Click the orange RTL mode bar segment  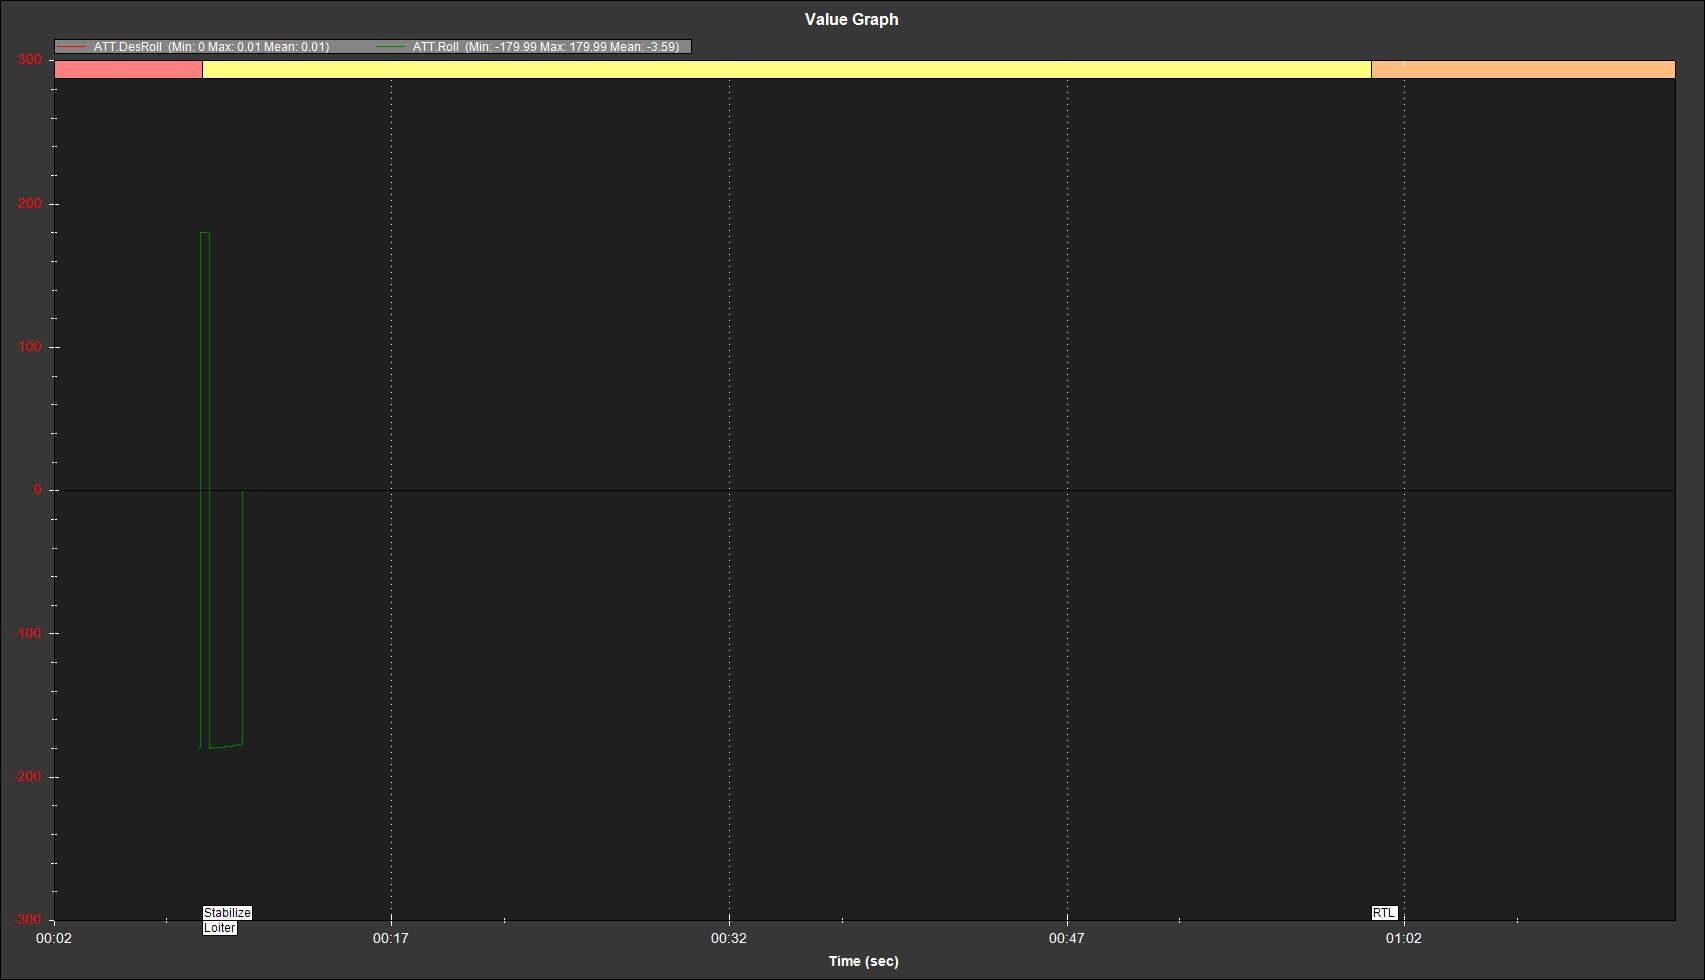click(1522, 69)
